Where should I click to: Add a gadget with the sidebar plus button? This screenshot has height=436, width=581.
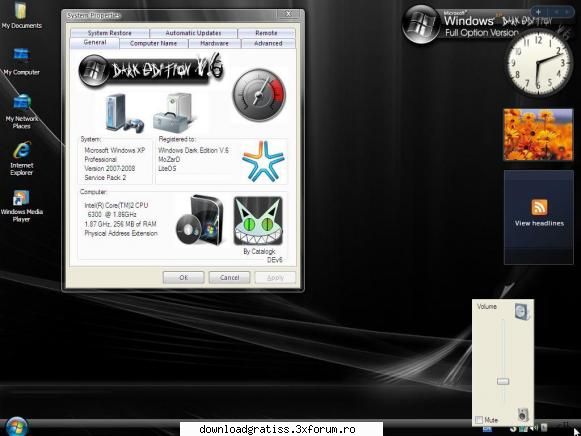(x=538, y=12)
